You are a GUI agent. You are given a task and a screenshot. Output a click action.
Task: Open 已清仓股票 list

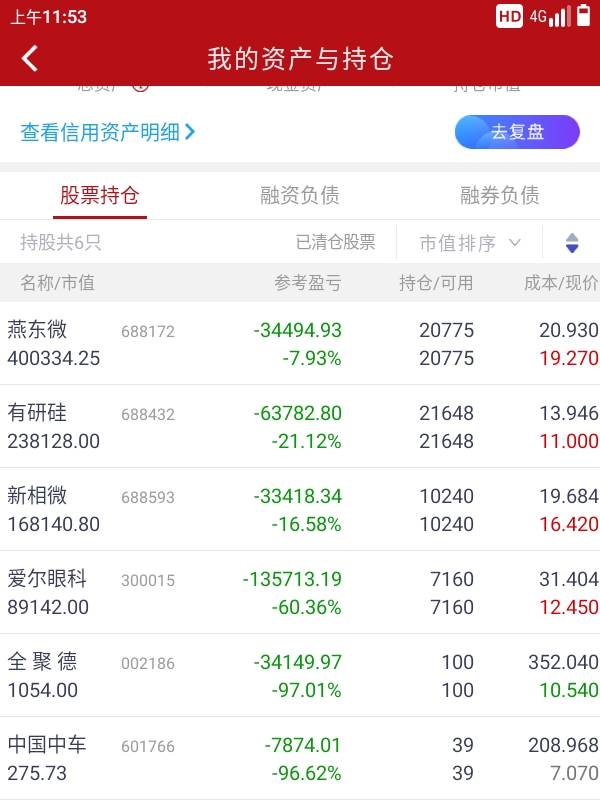pyautogui.click(x=336, y=242)
